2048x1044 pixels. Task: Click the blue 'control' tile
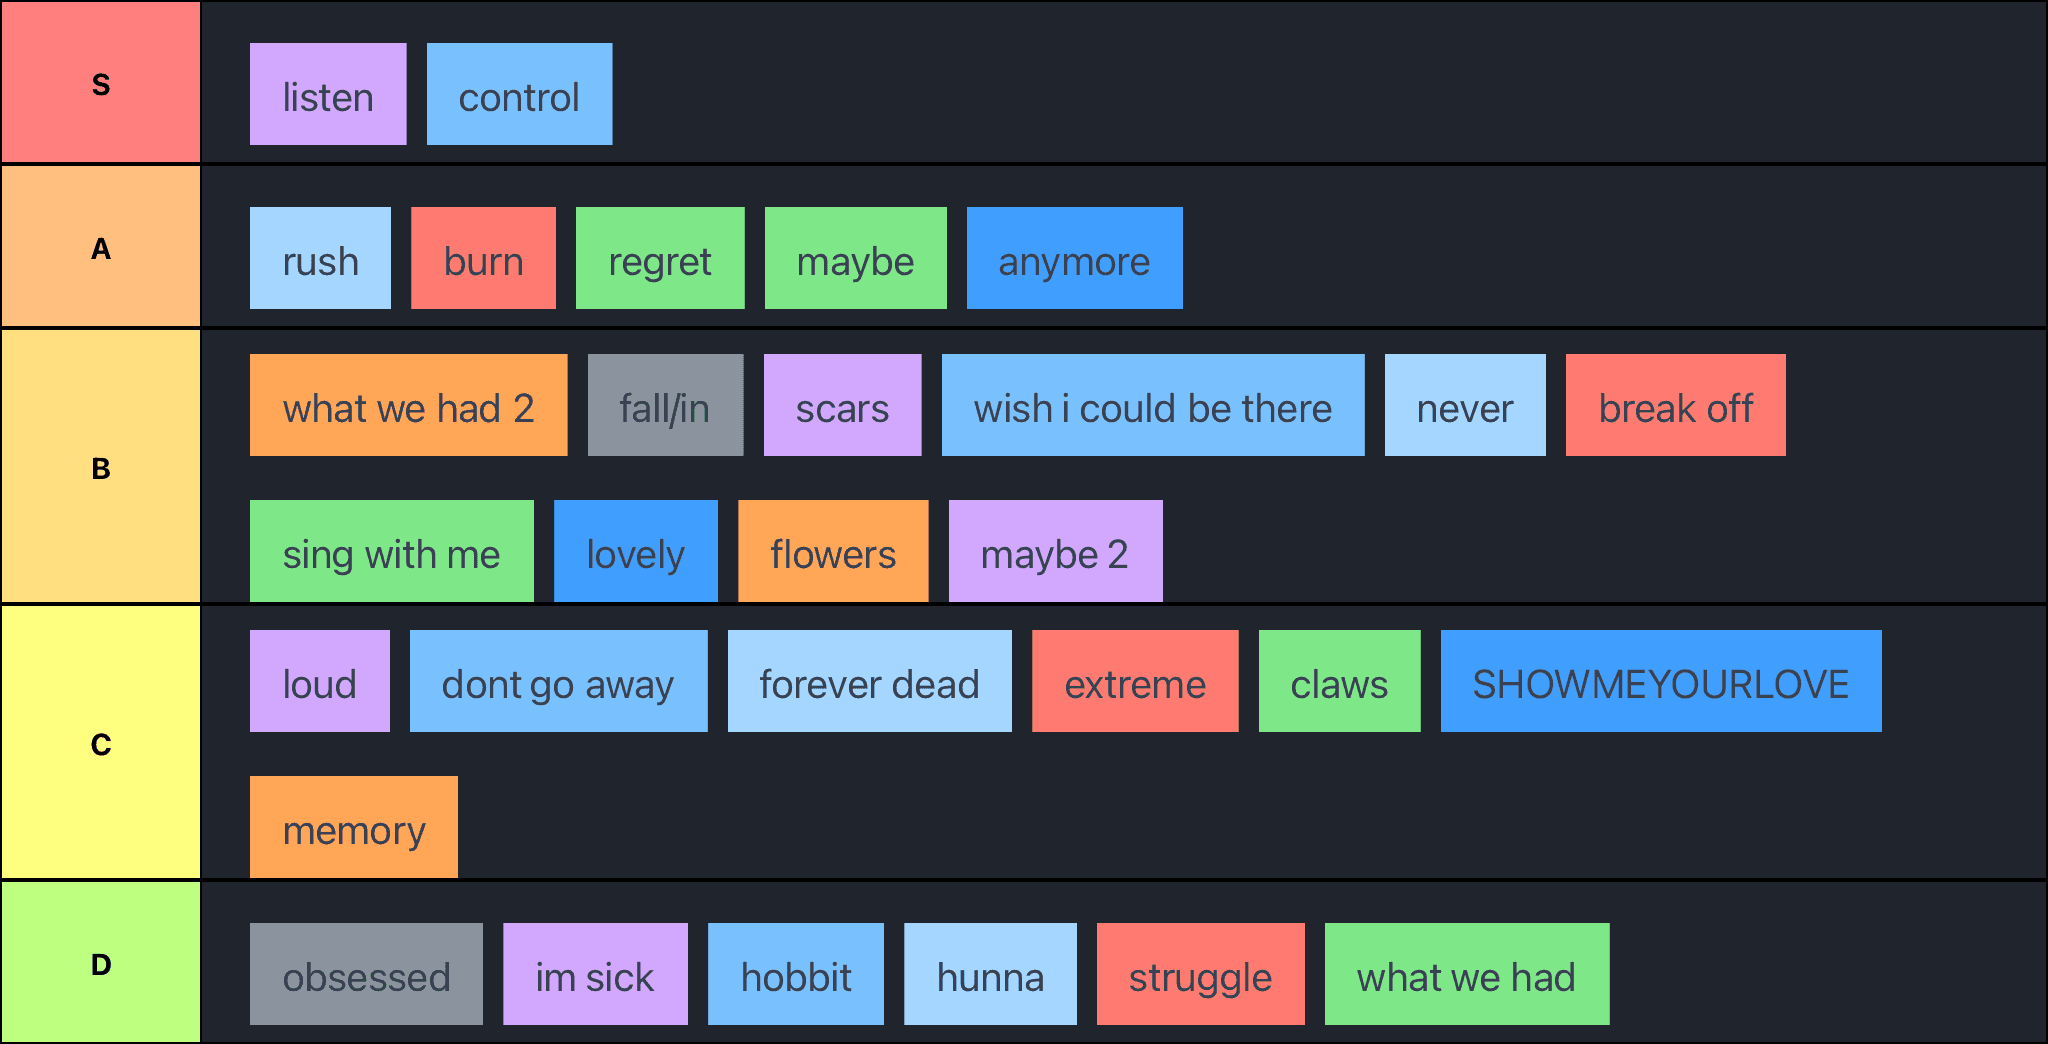(519, 95)
